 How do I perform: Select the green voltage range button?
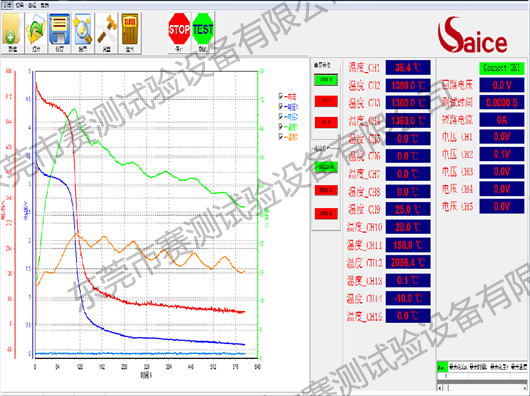click(326, 80)
